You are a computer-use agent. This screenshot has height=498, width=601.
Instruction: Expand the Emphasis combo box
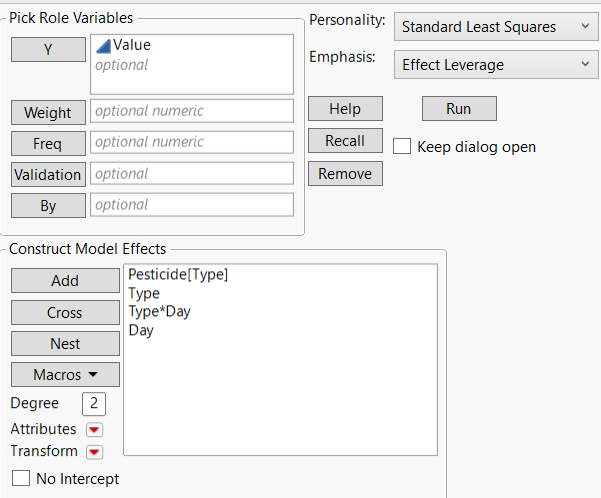click(x=496, y=65)
